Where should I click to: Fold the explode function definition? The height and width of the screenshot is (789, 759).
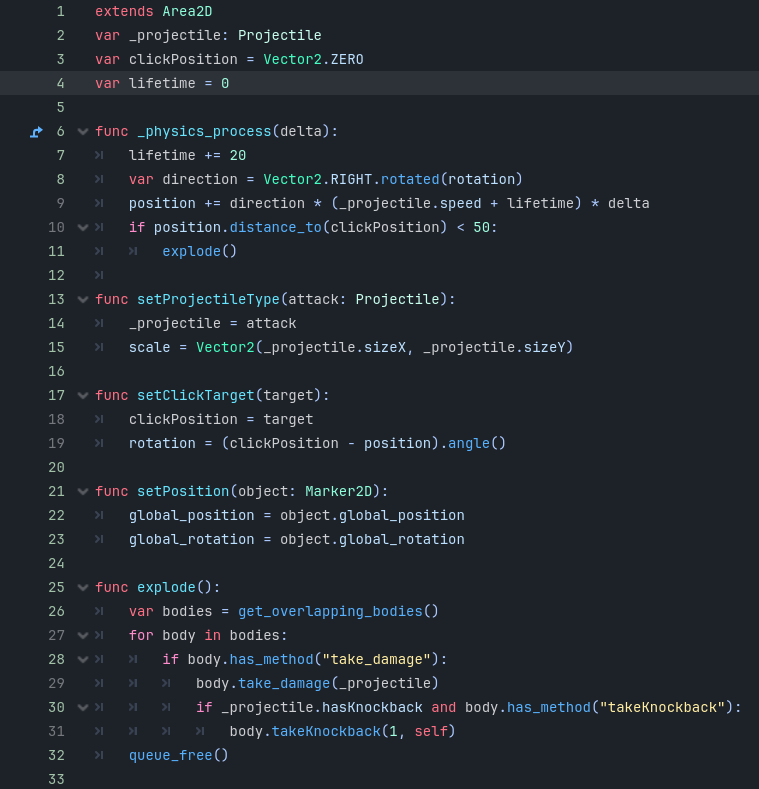point(83,587)
